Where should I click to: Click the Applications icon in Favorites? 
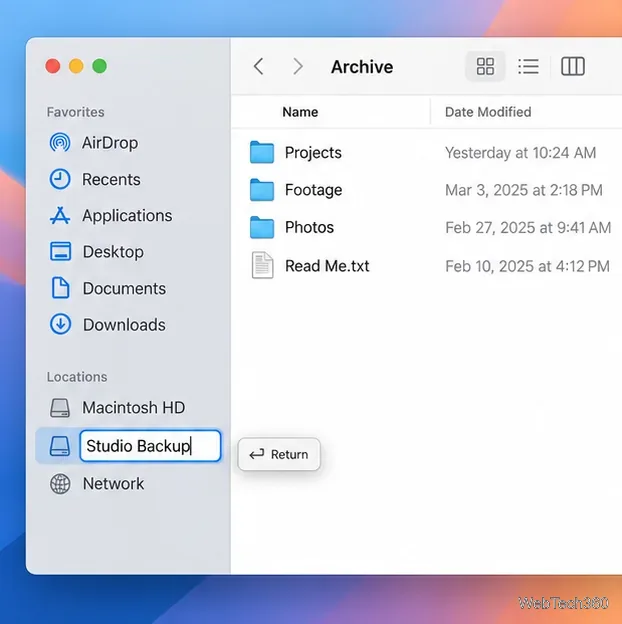click(60, 215)
